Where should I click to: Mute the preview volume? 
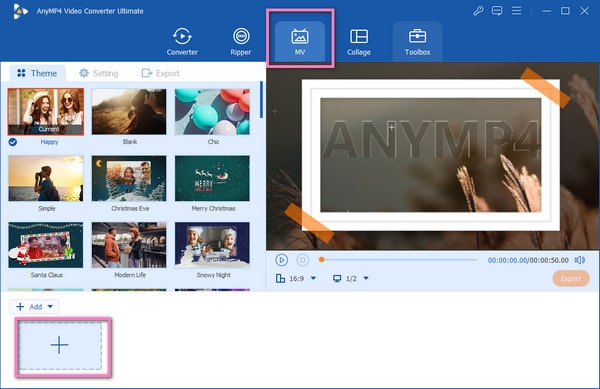click(x=579, y=260)
